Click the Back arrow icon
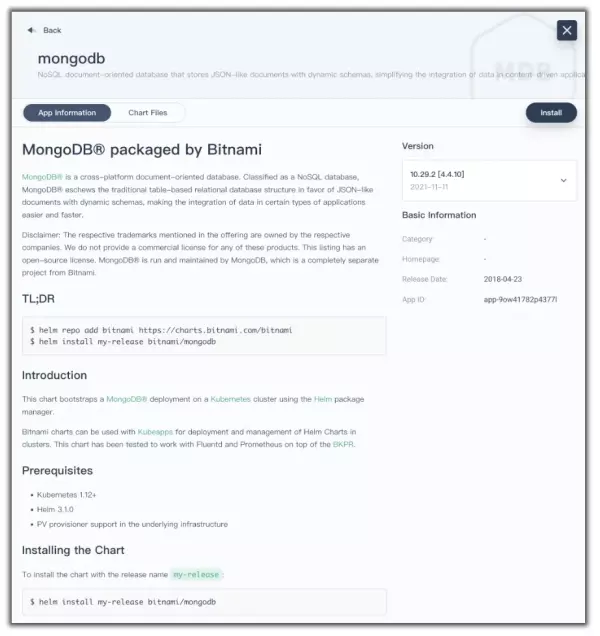This screenshot has height=636, width=600. pyautogui.click(x=32, y=30)
